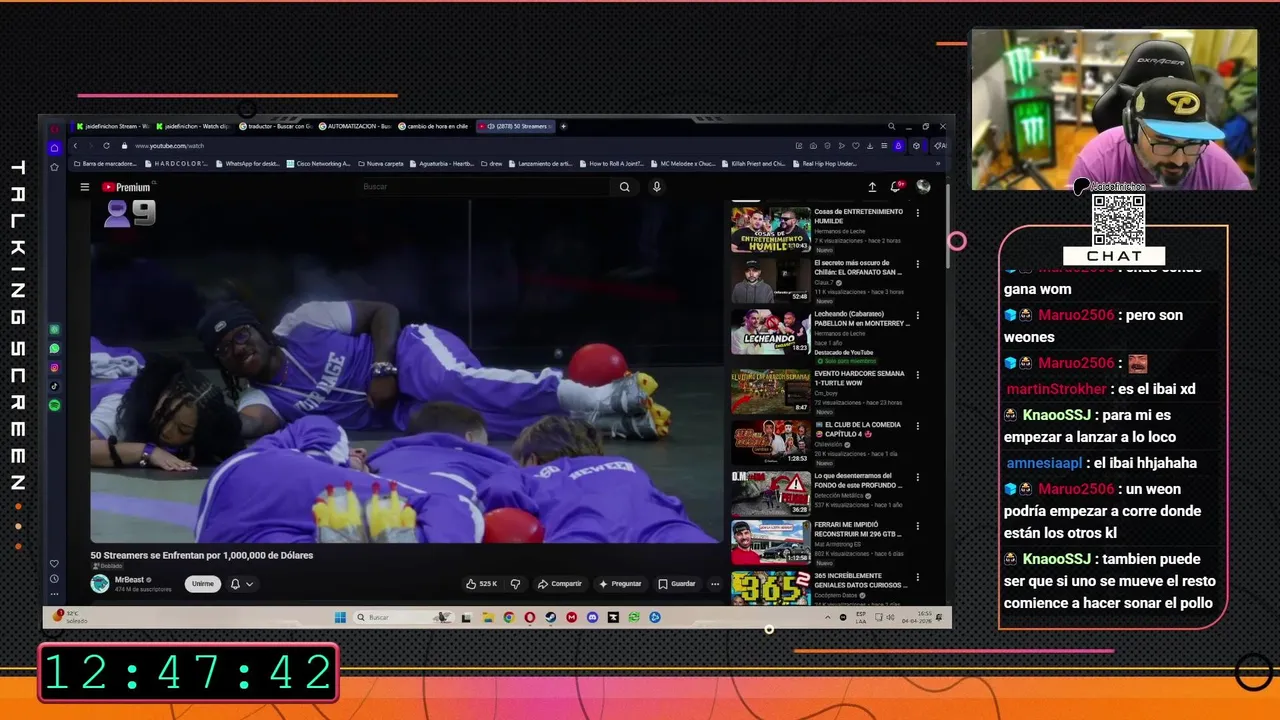Viewport: 1280px width, 720px height.
Task: Open options menu for El Club de la Comedia
Action: pyautogui.click(x=918, y=425)
